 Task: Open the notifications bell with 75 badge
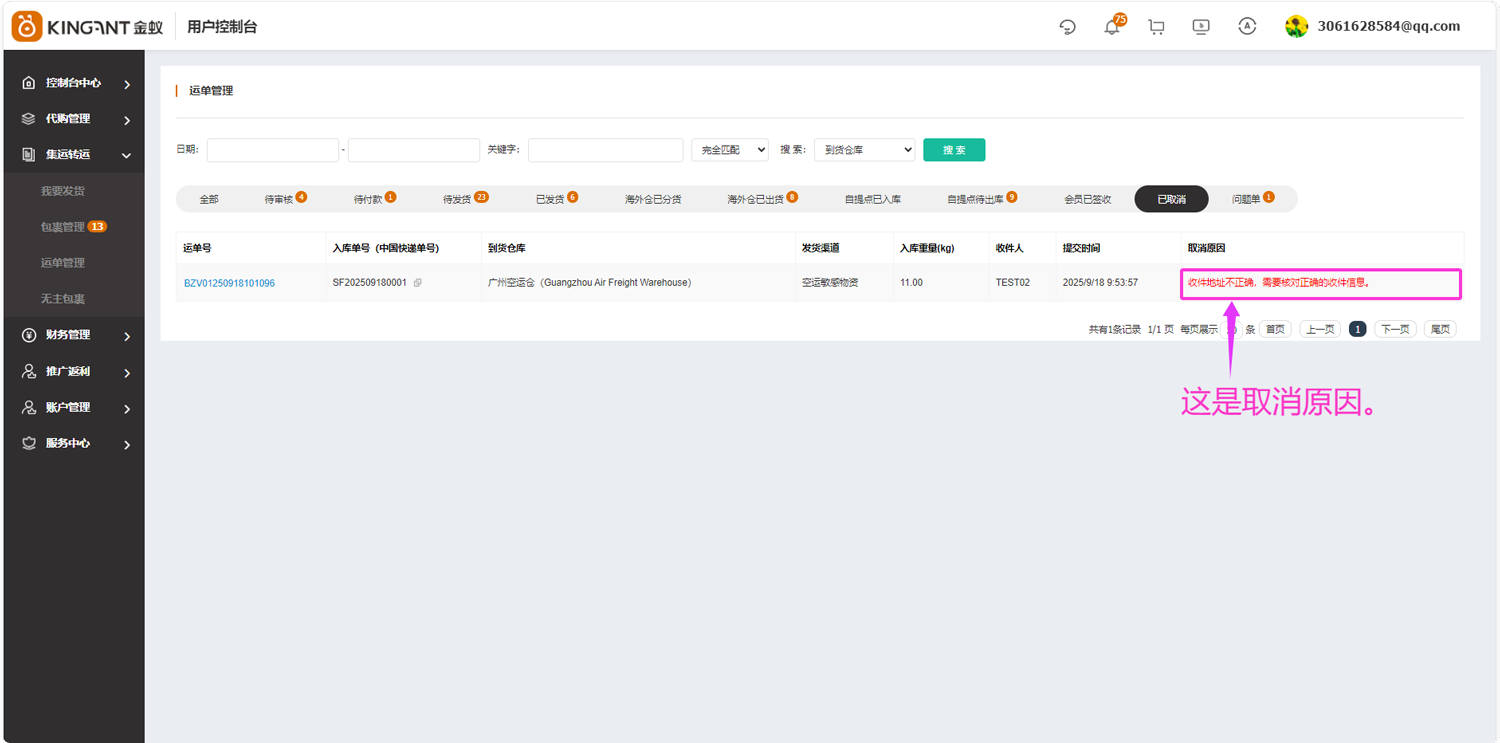click(1111, 27)
